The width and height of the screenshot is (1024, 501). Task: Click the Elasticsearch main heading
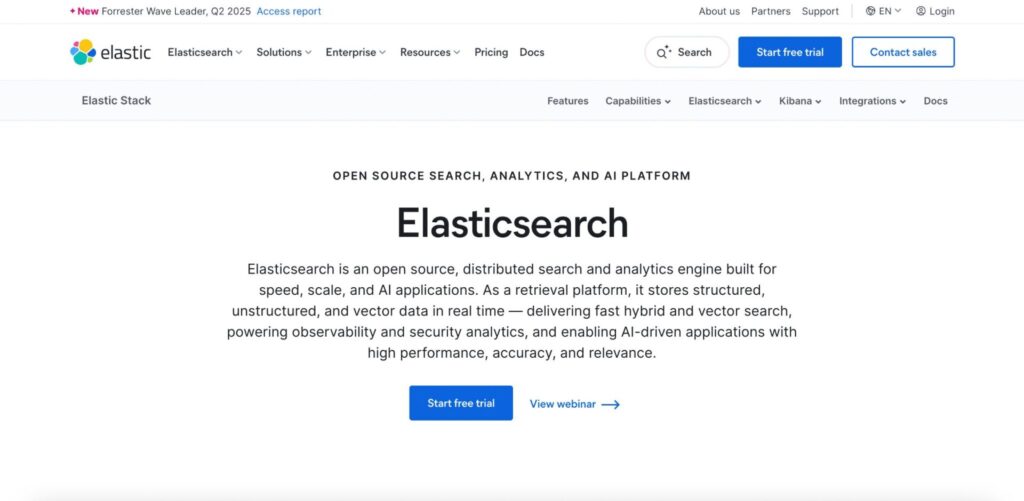[512, 223]
